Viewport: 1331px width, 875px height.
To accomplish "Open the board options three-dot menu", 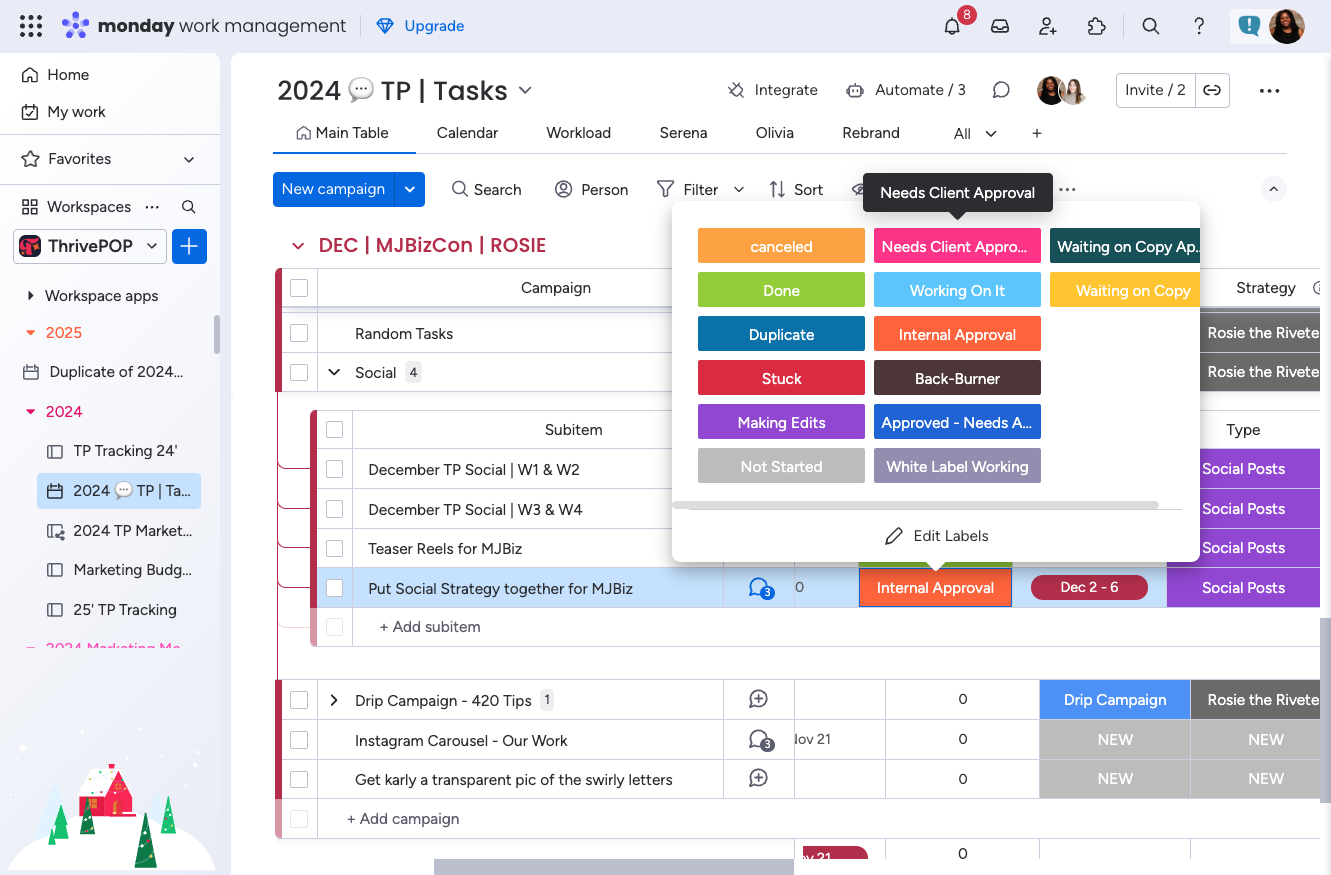I will pos(1269,90).
